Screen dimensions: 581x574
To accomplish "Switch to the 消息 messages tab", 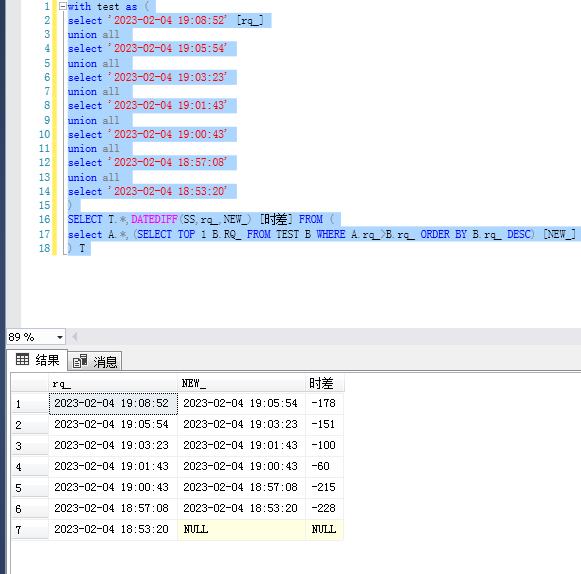I will pos(95,361).
